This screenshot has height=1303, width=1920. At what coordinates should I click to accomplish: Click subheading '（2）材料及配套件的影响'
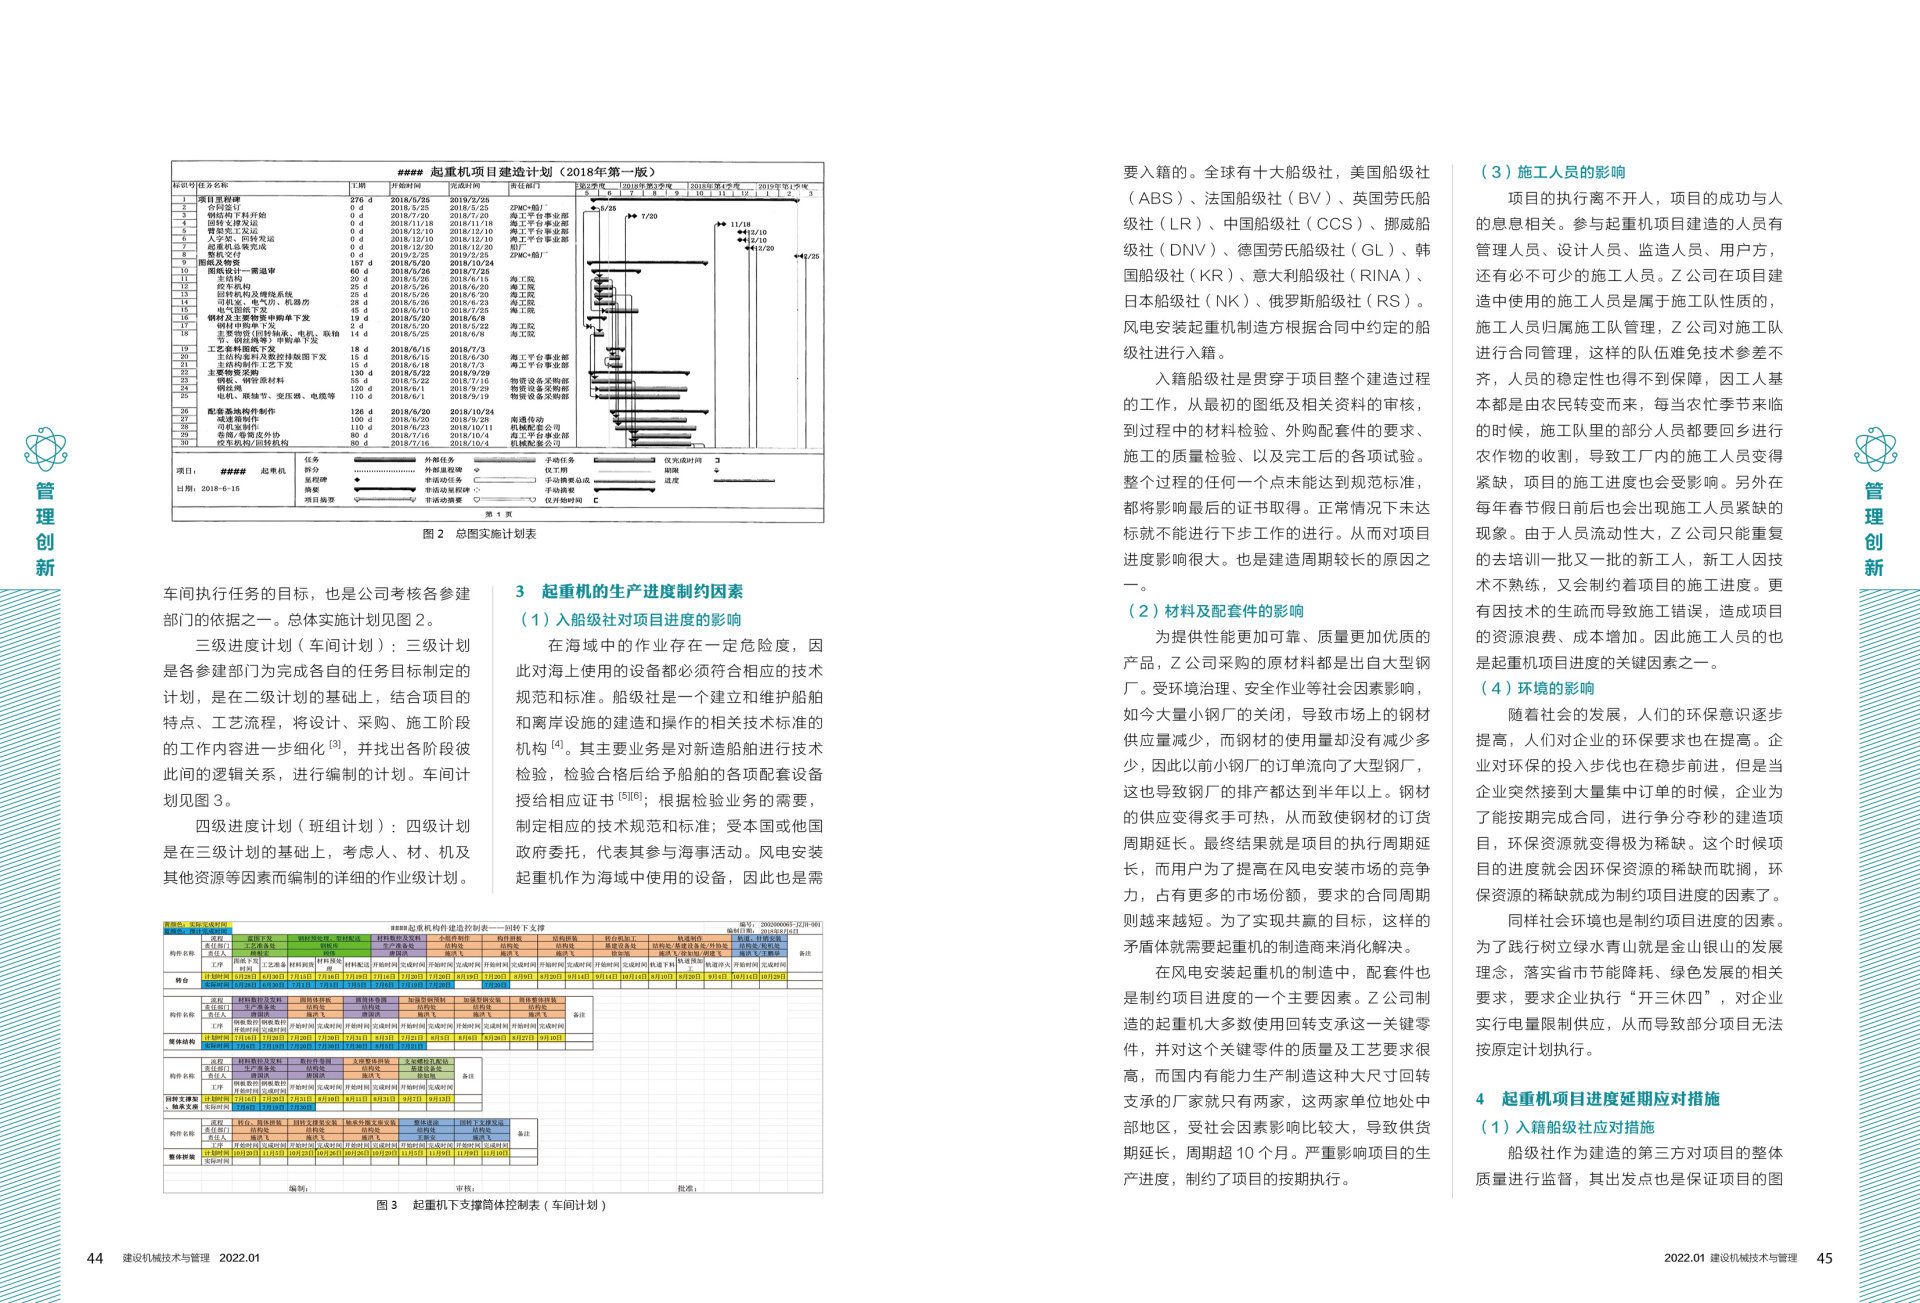1214,611
